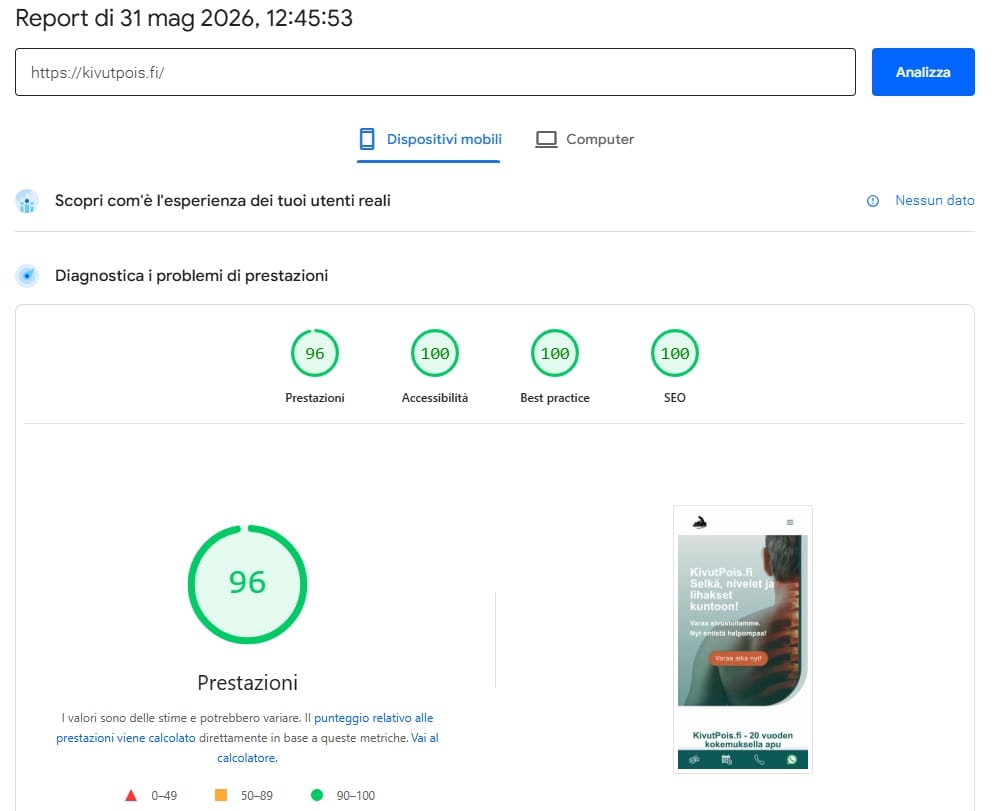Click the info icon beside Nessun dato
Viewport: 1003px width, 811px height.
[873, 201]
